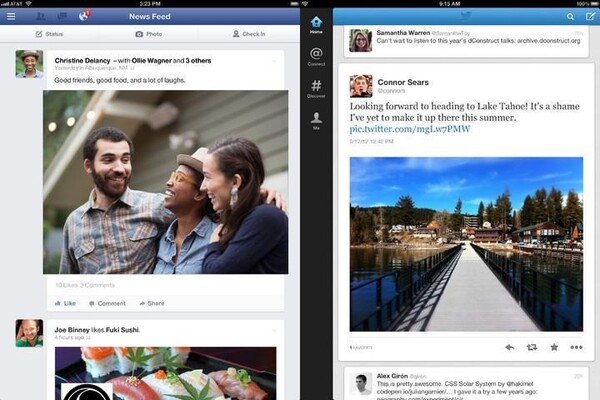The height and width of the screenshot is (400, 600).
Task: Open Facebook notifications globe icon
Action: (84, 16)
